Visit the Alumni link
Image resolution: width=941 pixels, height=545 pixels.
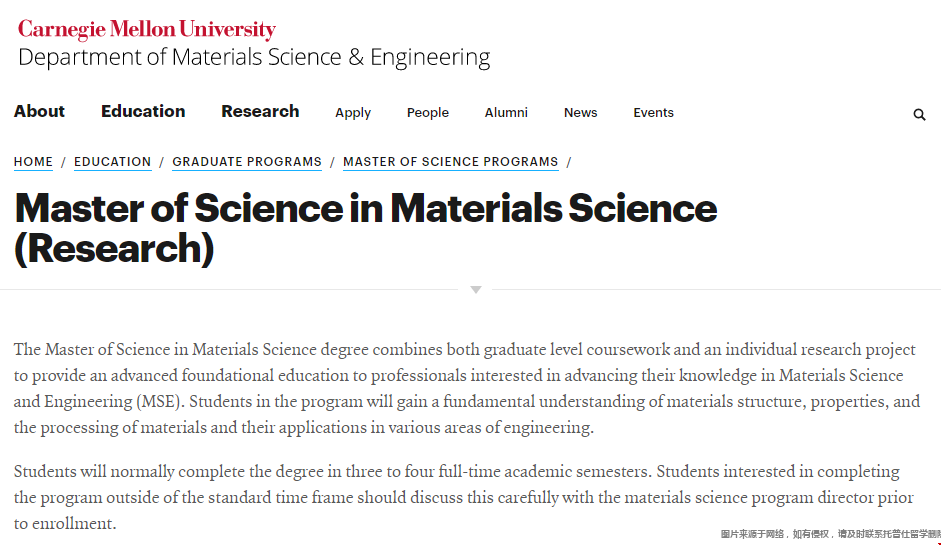pyautogui.click(x=506, y=113)
